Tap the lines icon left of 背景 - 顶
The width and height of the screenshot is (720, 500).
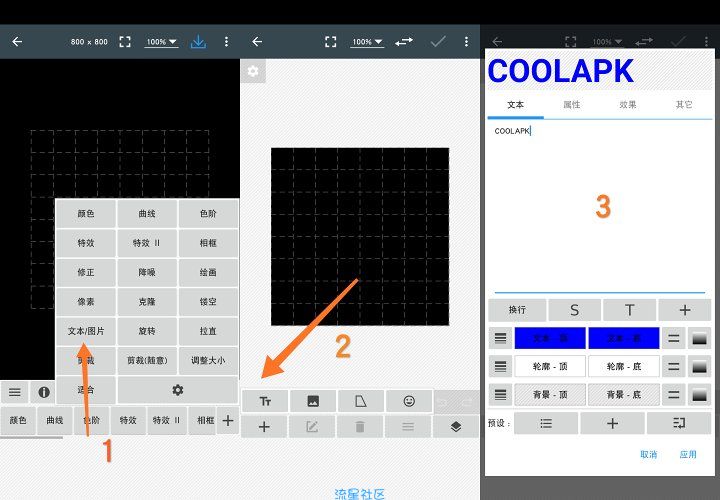(x=500, y=394)
